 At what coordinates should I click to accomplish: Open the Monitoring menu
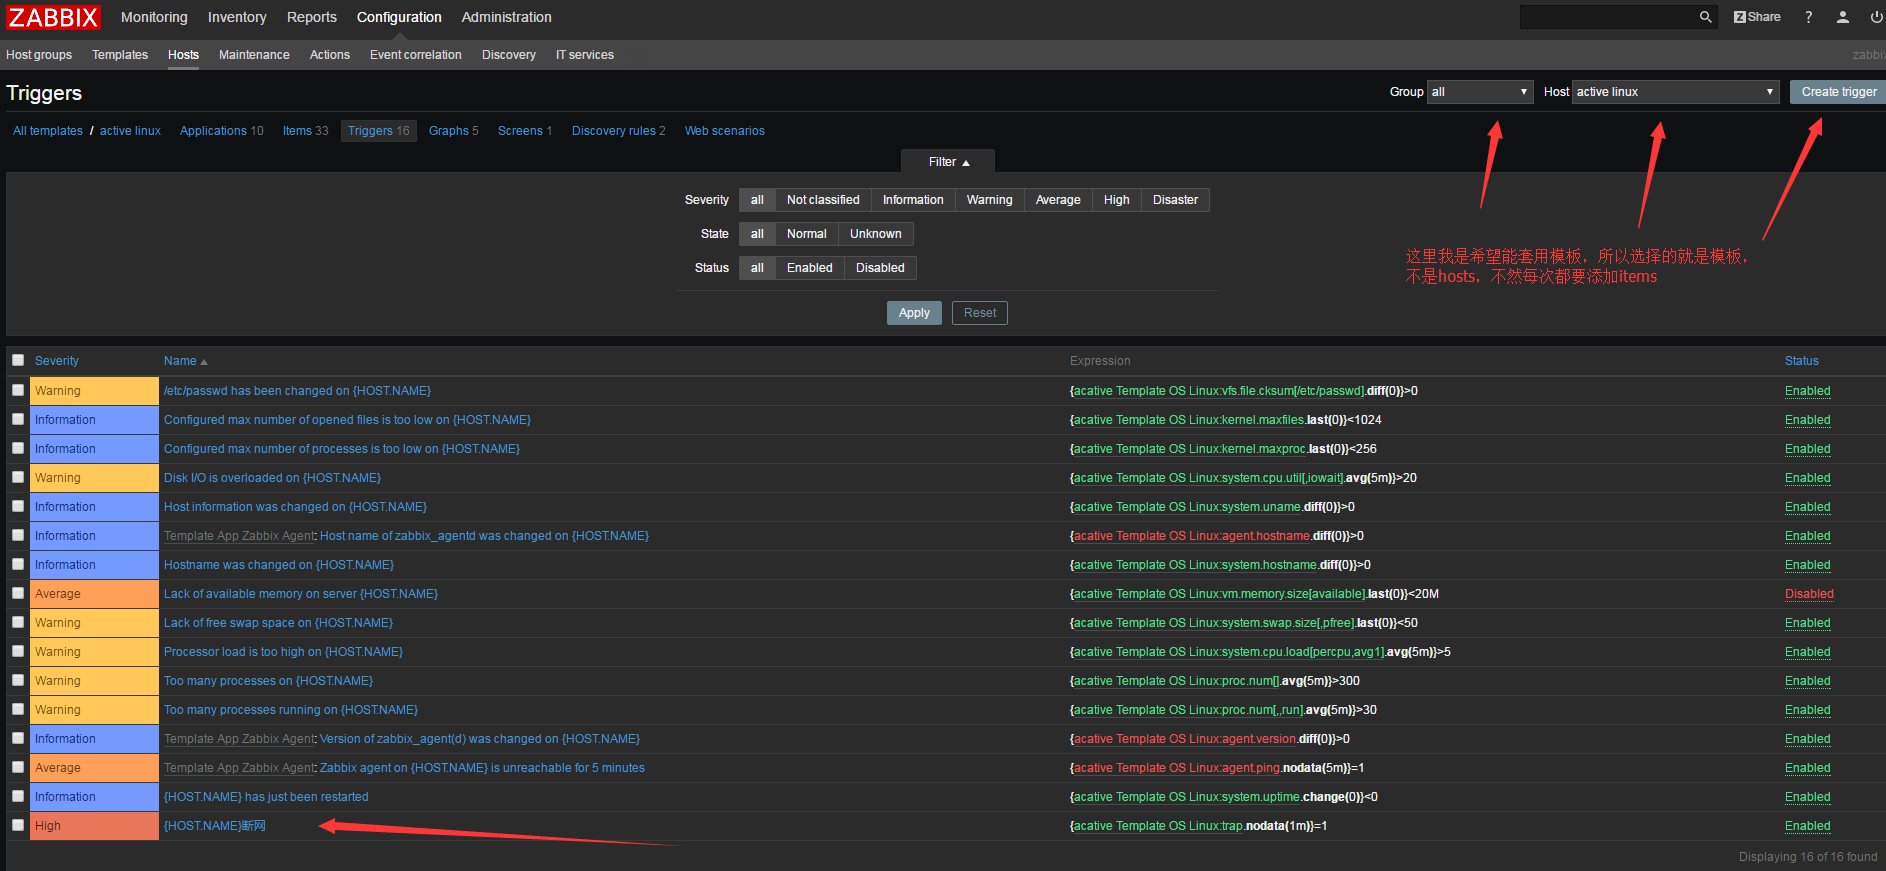(x=154, y=17)
